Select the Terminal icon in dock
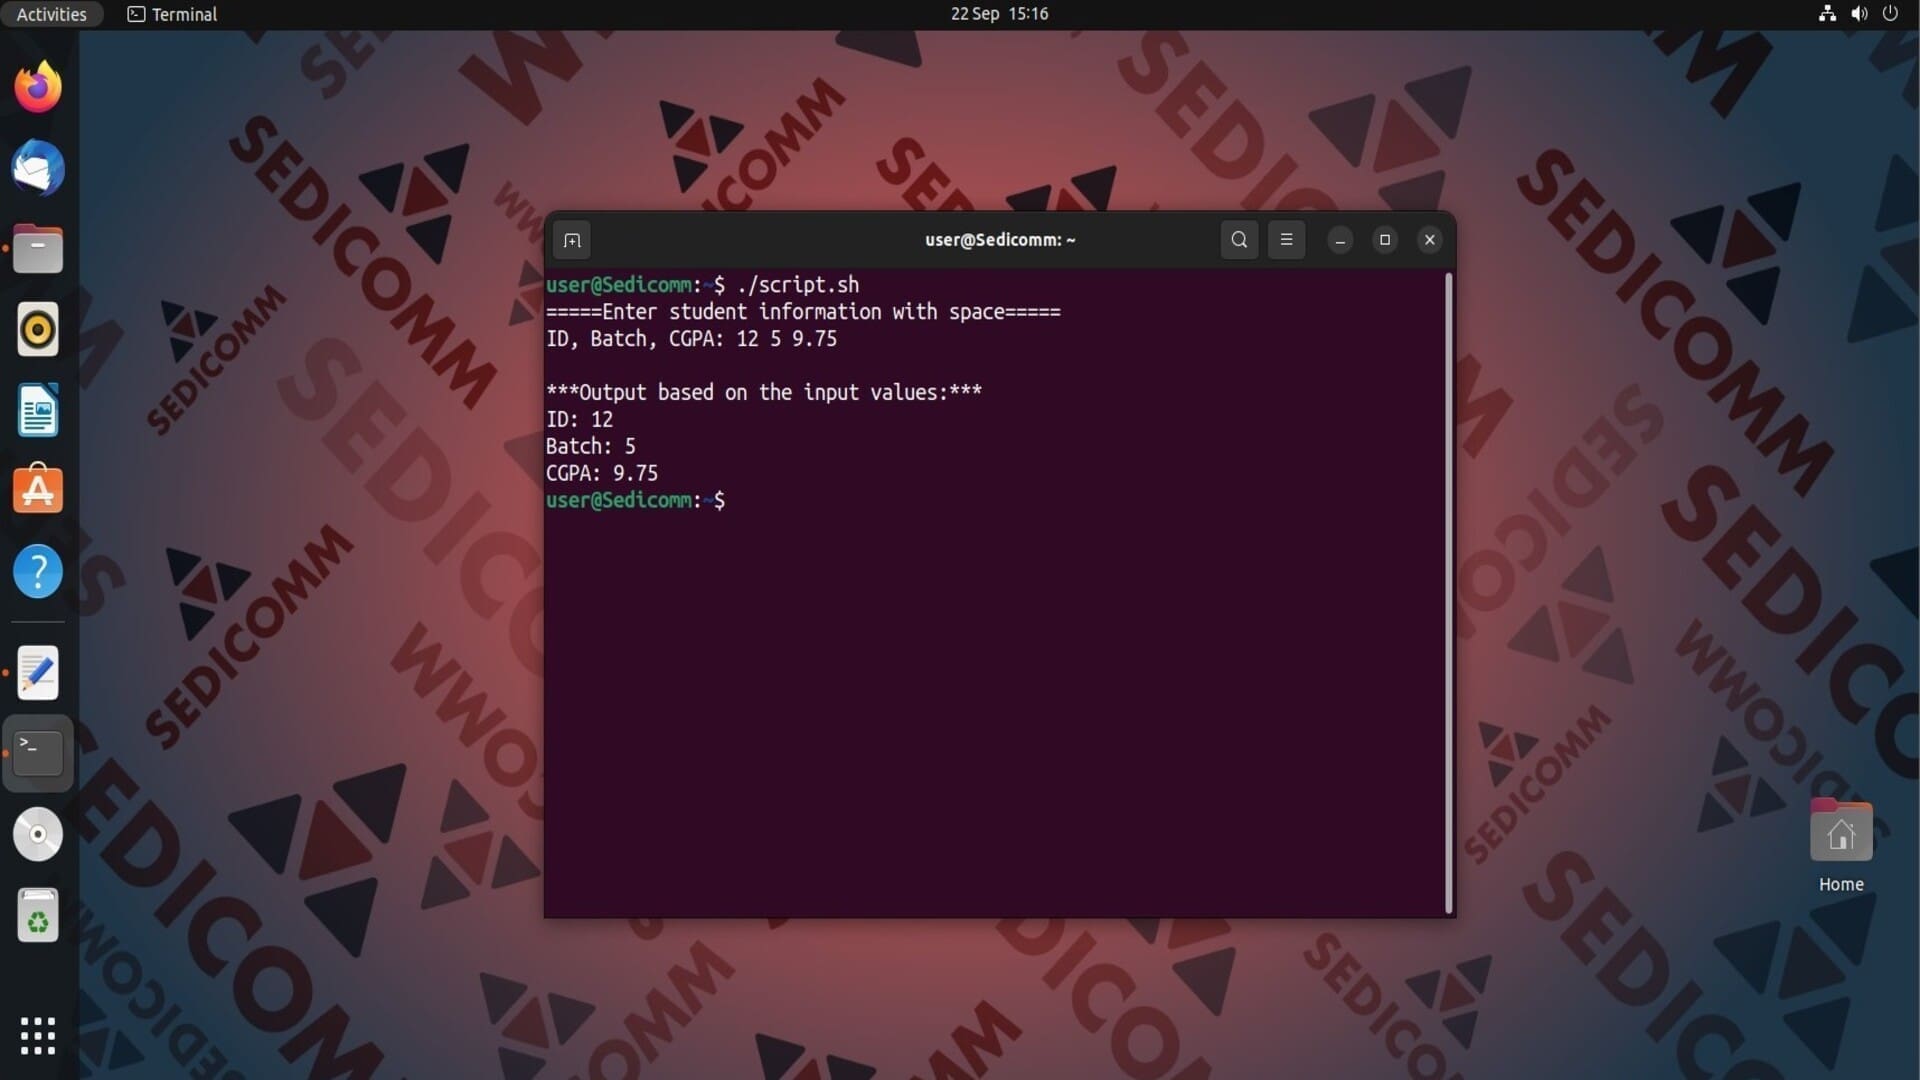 tap(38, 753)
